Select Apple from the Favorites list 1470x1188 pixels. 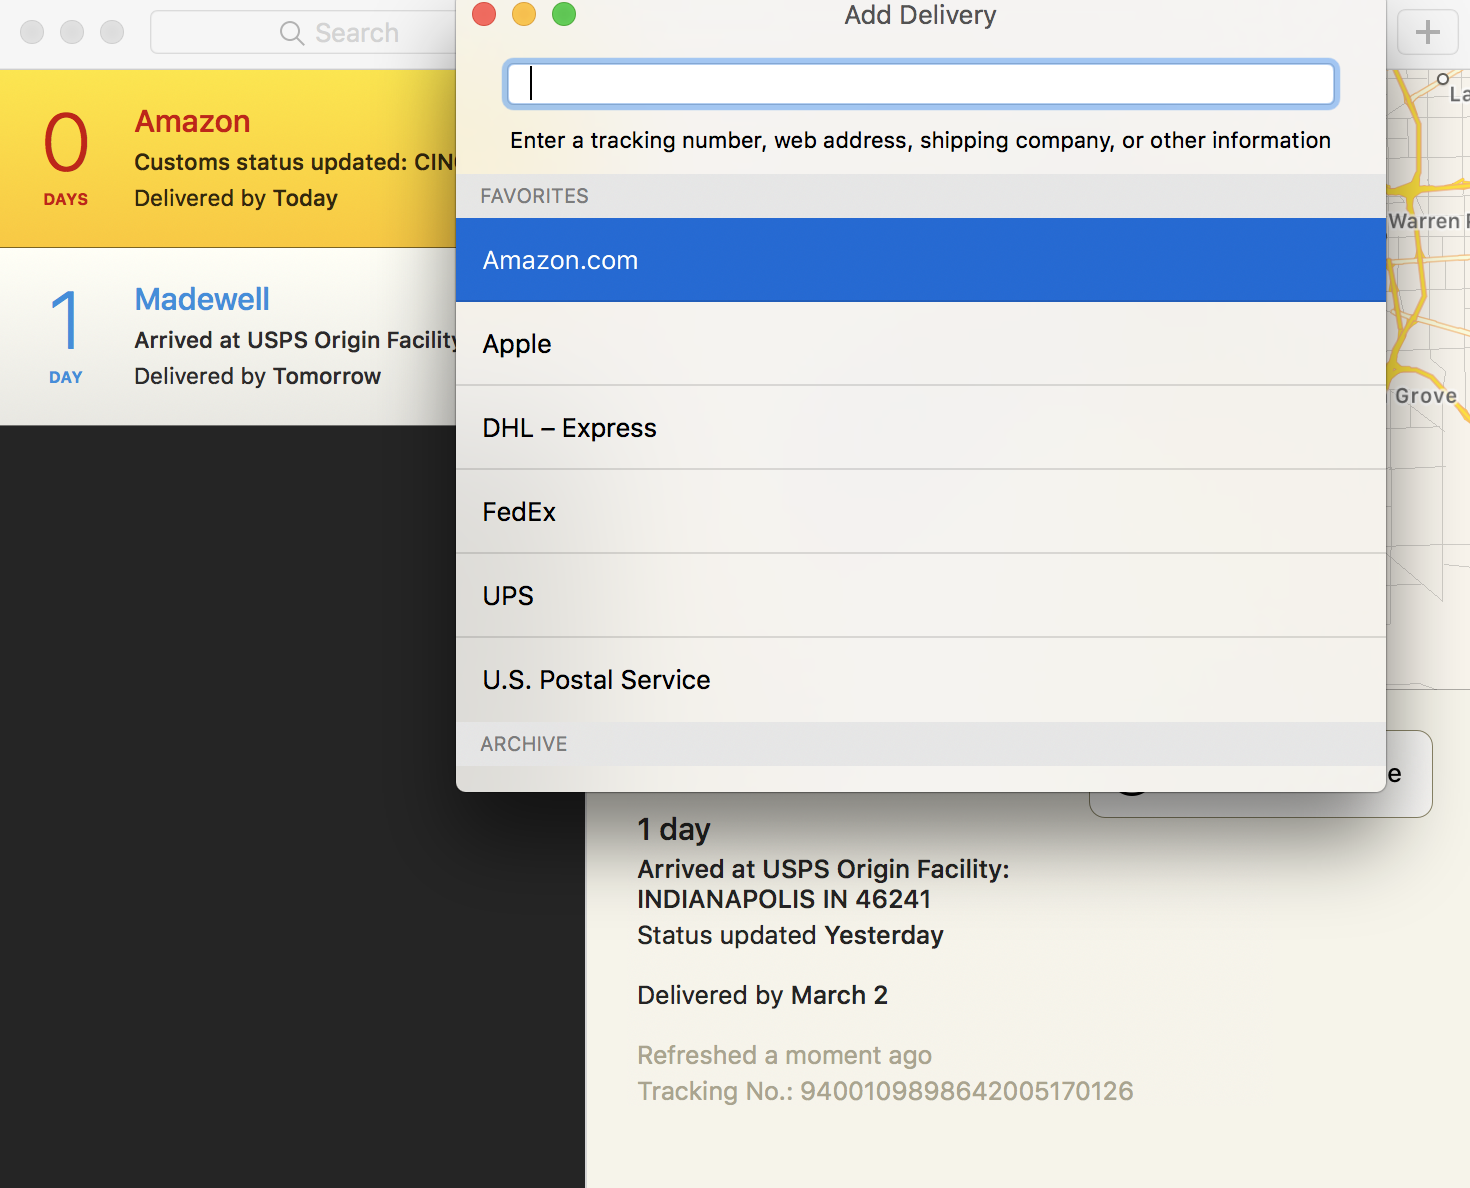click(920, 344)
